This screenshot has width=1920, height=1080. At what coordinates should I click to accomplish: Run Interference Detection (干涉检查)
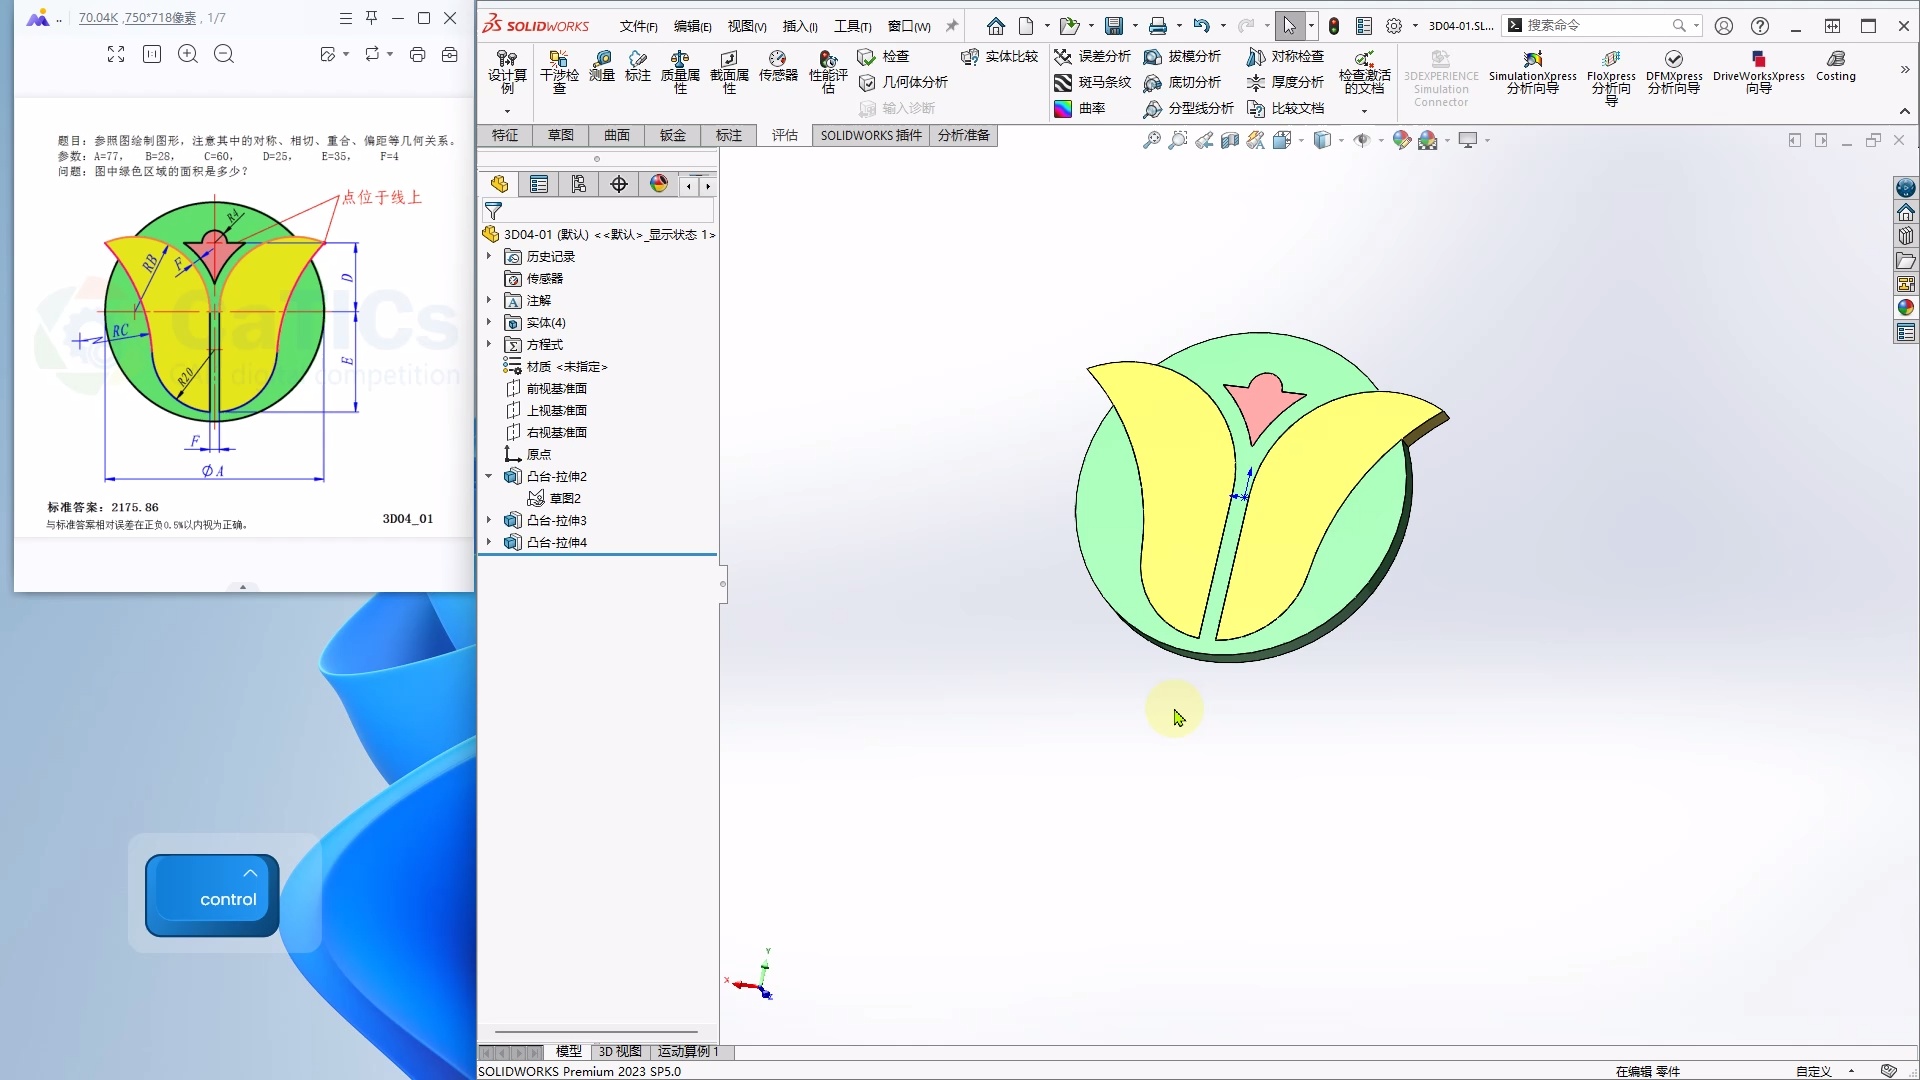point(559,70)
